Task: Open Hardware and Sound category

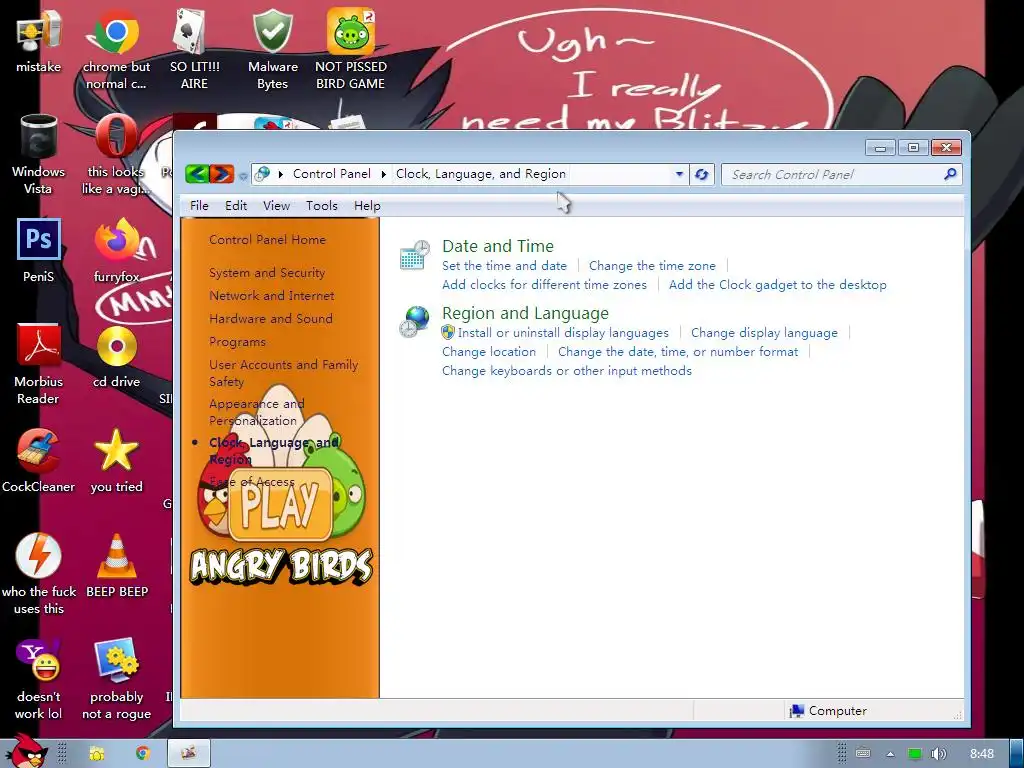Action: pos(271,319)
